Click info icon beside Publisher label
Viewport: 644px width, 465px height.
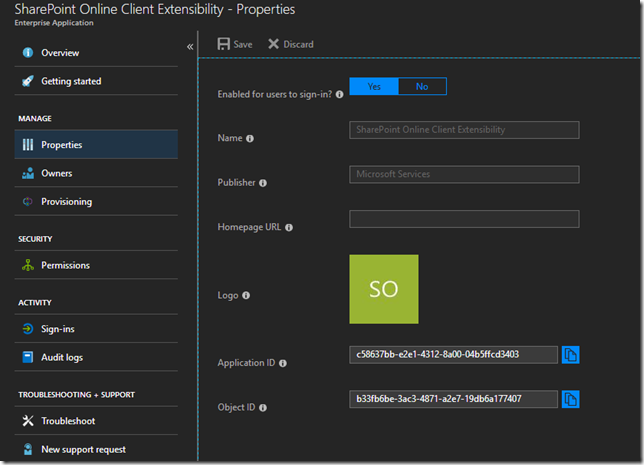tap(263, 183)
